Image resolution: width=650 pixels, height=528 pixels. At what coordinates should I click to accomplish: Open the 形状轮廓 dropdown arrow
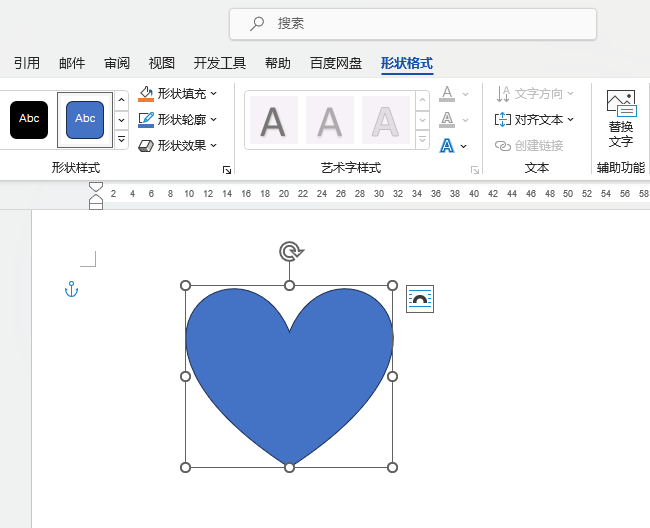pos(214,120)
